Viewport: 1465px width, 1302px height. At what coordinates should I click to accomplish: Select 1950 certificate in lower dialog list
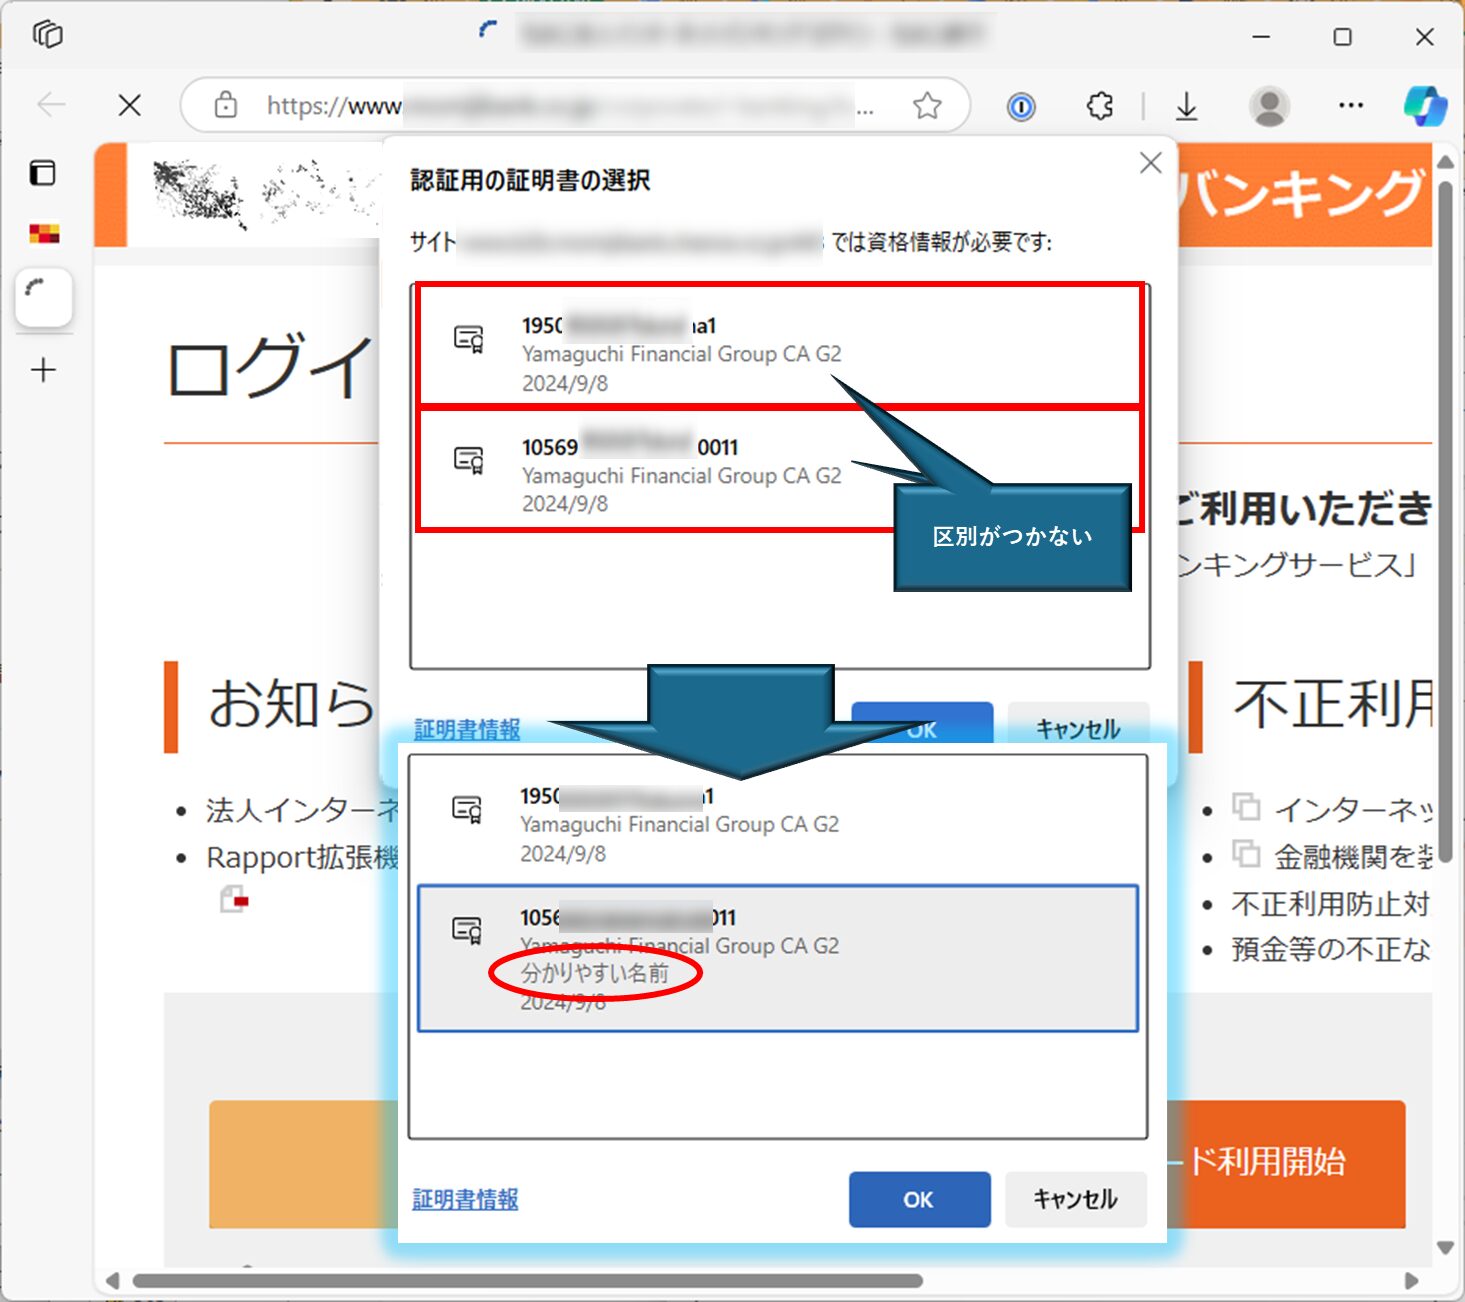(x=778, y=822)
